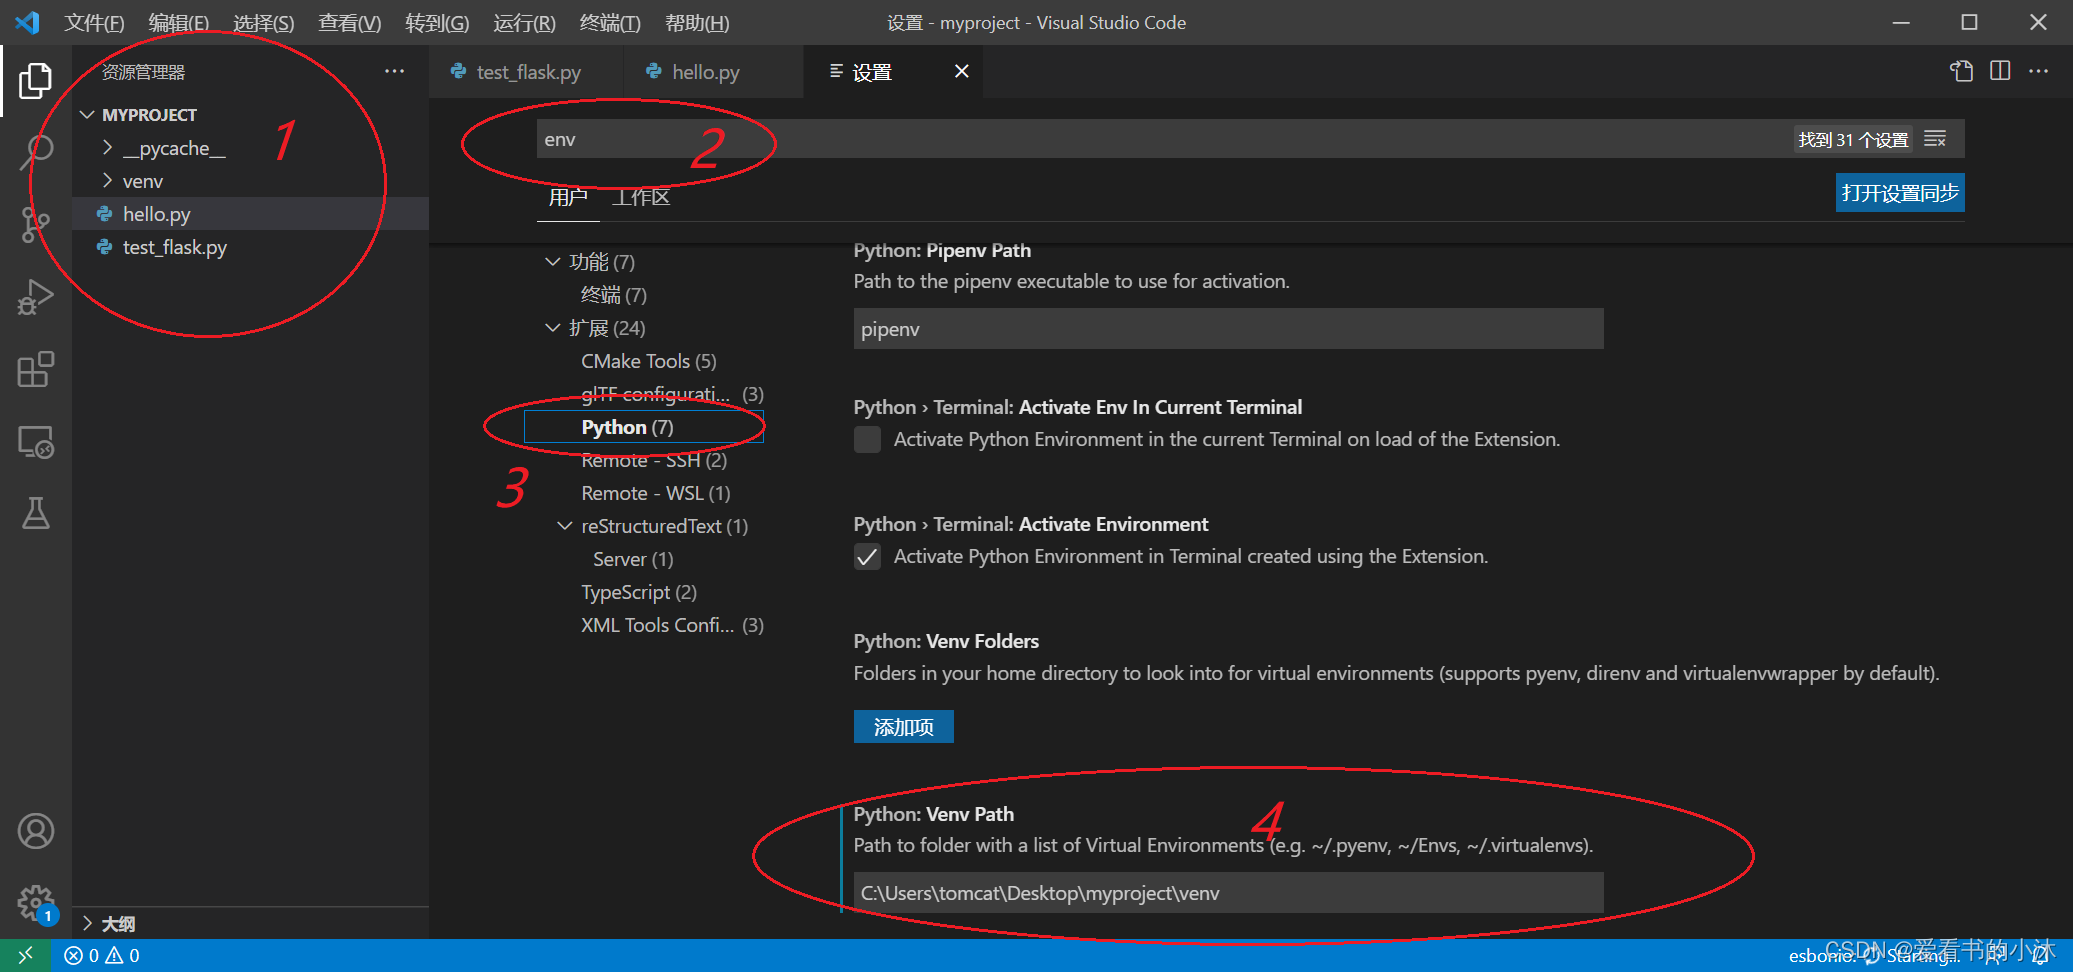
Task: Open the Extensions view icon
Action: tap(36, 369)
